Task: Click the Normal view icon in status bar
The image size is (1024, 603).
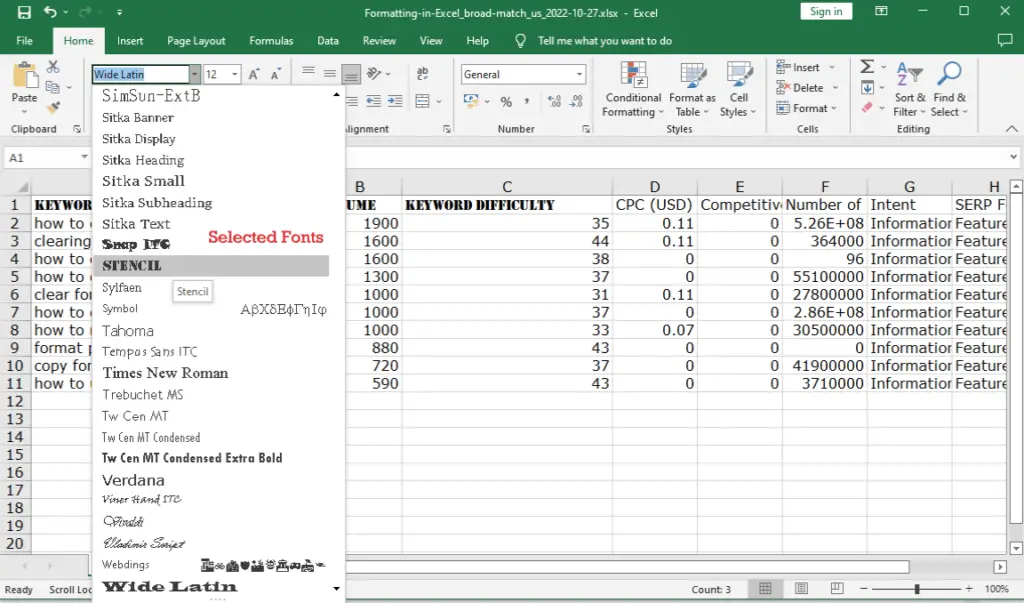Action: [765, 589]
